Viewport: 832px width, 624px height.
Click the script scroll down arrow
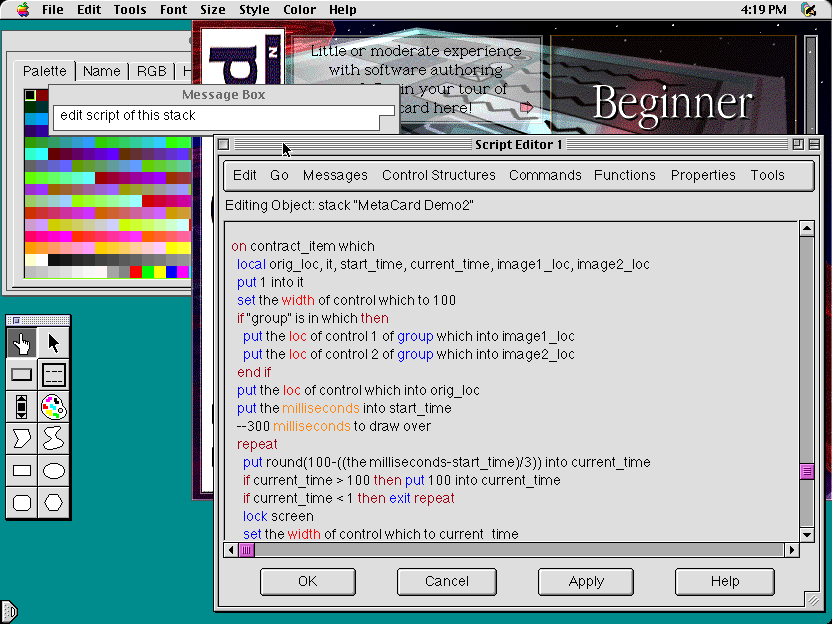(807, 534)
